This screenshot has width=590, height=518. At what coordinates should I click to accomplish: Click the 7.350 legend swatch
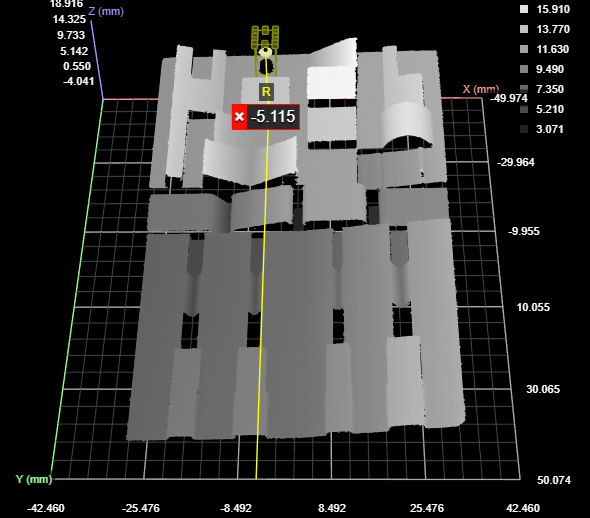coord(524,89)
